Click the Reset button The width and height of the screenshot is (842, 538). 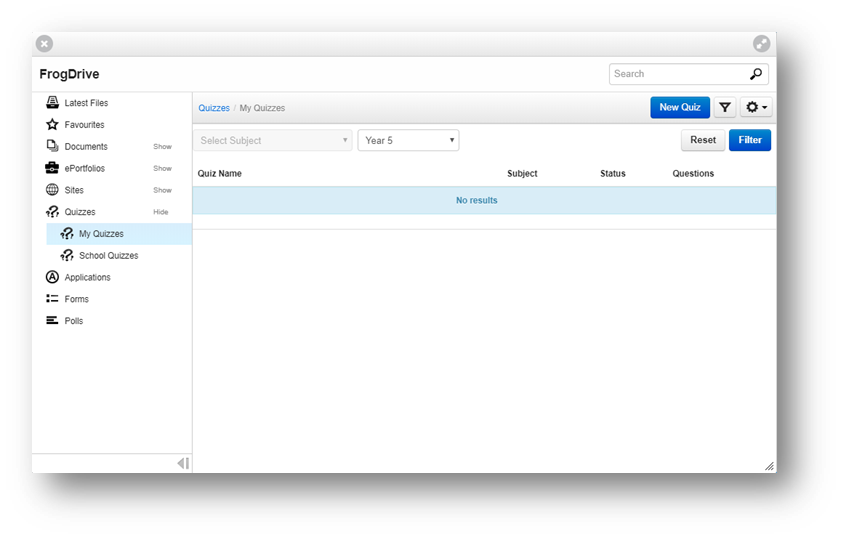(x=703, y=140)
